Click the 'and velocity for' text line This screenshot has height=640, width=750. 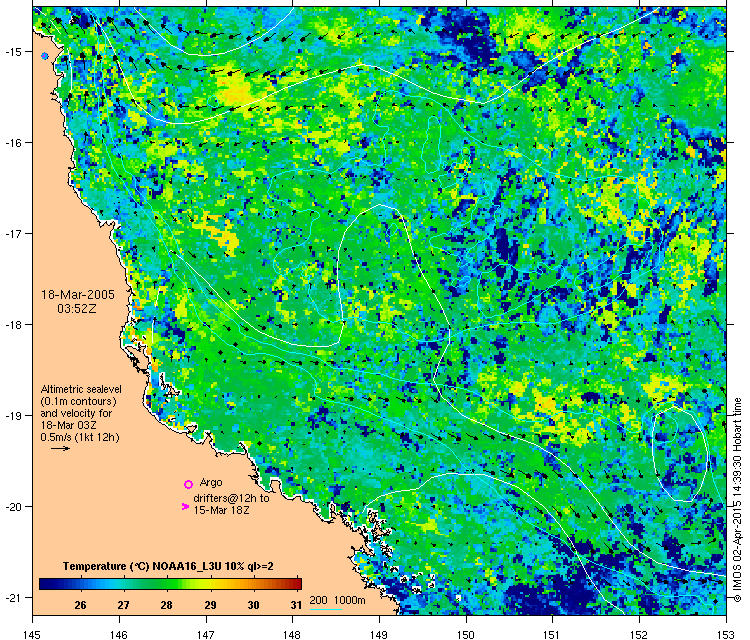pos(76,413)
